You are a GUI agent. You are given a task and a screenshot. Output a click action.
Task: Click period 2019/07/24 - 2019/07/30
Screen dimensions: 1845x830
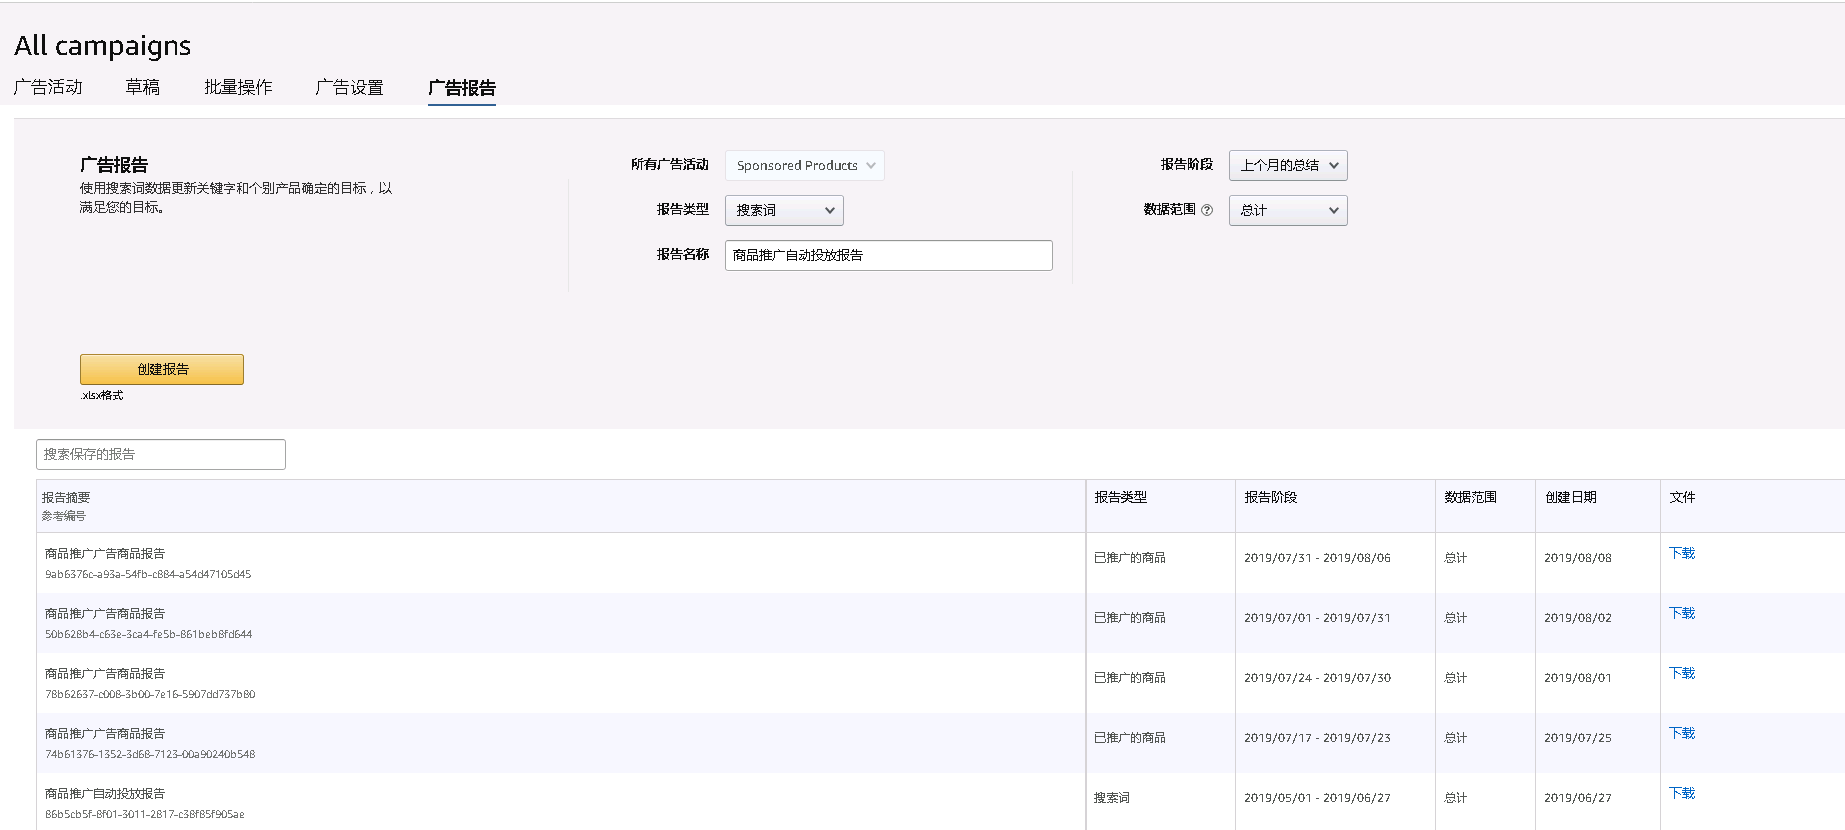1317,678
